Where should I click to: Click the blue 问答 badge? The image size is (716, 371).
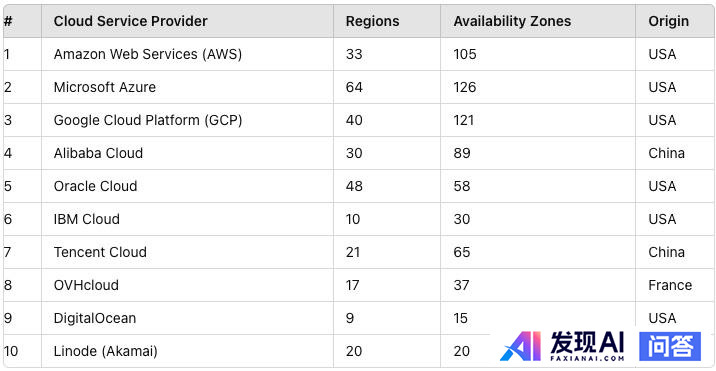(x=670, y=346)
